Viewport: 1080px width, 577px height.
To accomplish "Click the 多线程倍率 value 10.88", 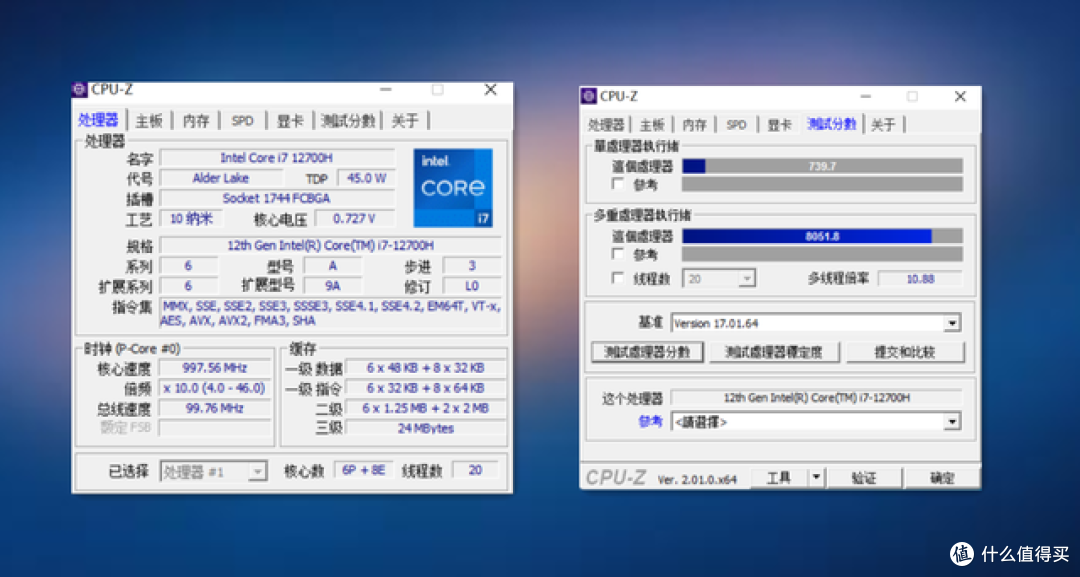I will (920, 279).
